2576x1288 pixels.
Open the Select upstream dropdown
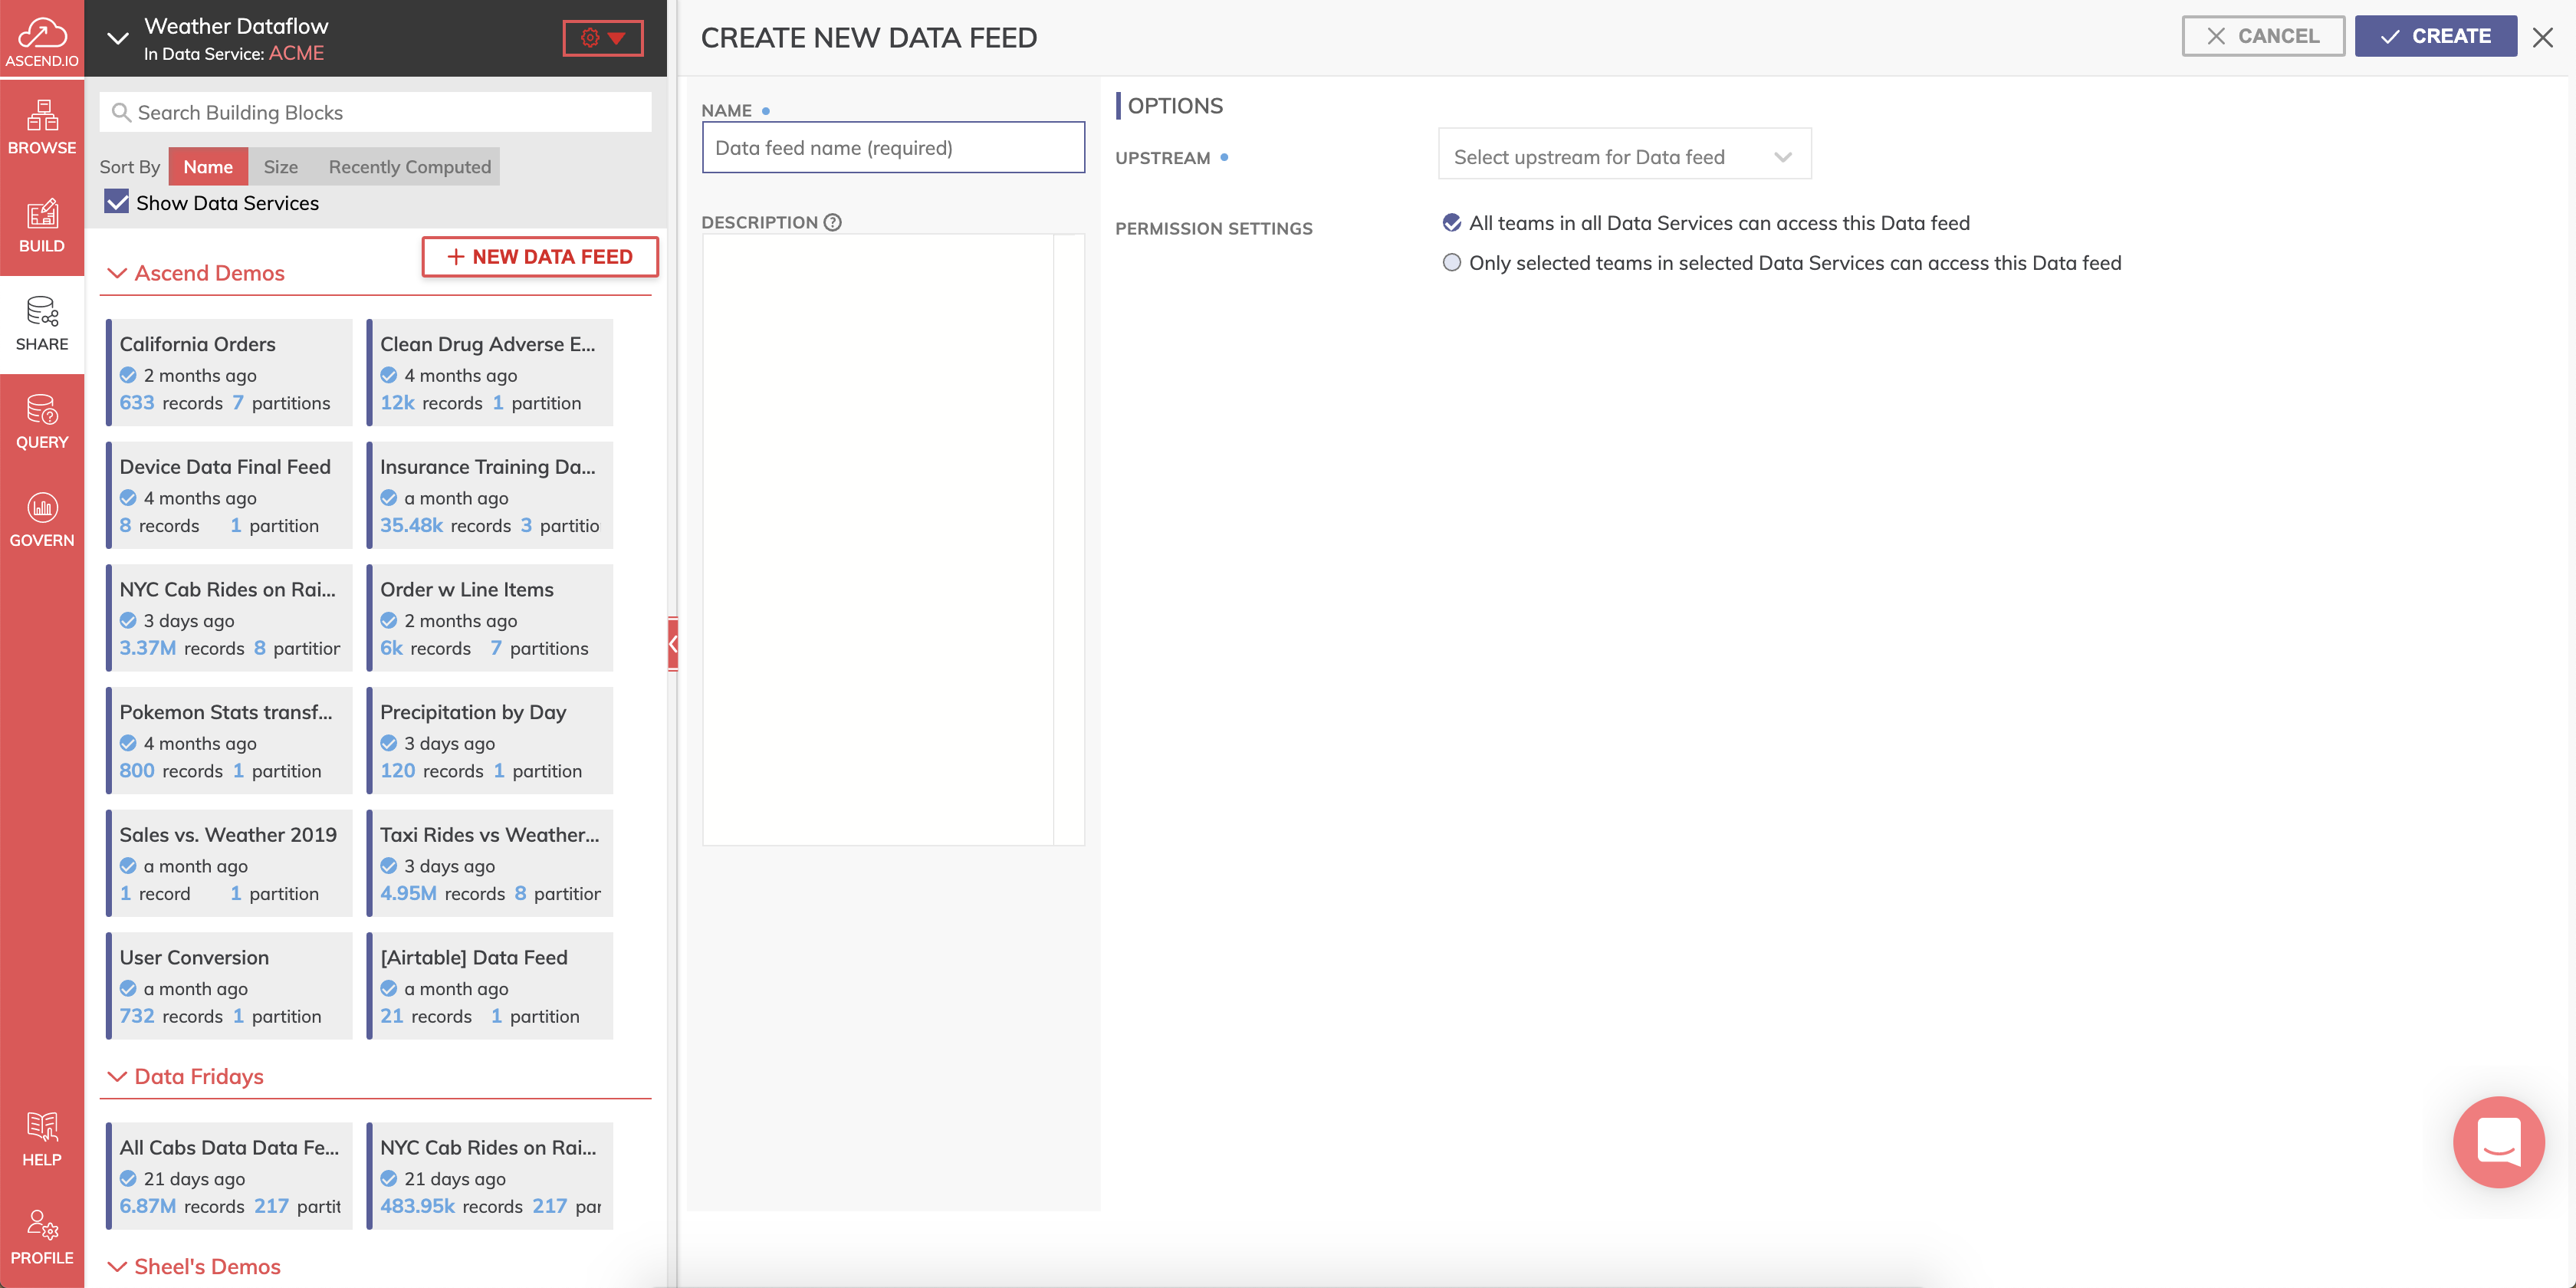tap(1623, 156)
